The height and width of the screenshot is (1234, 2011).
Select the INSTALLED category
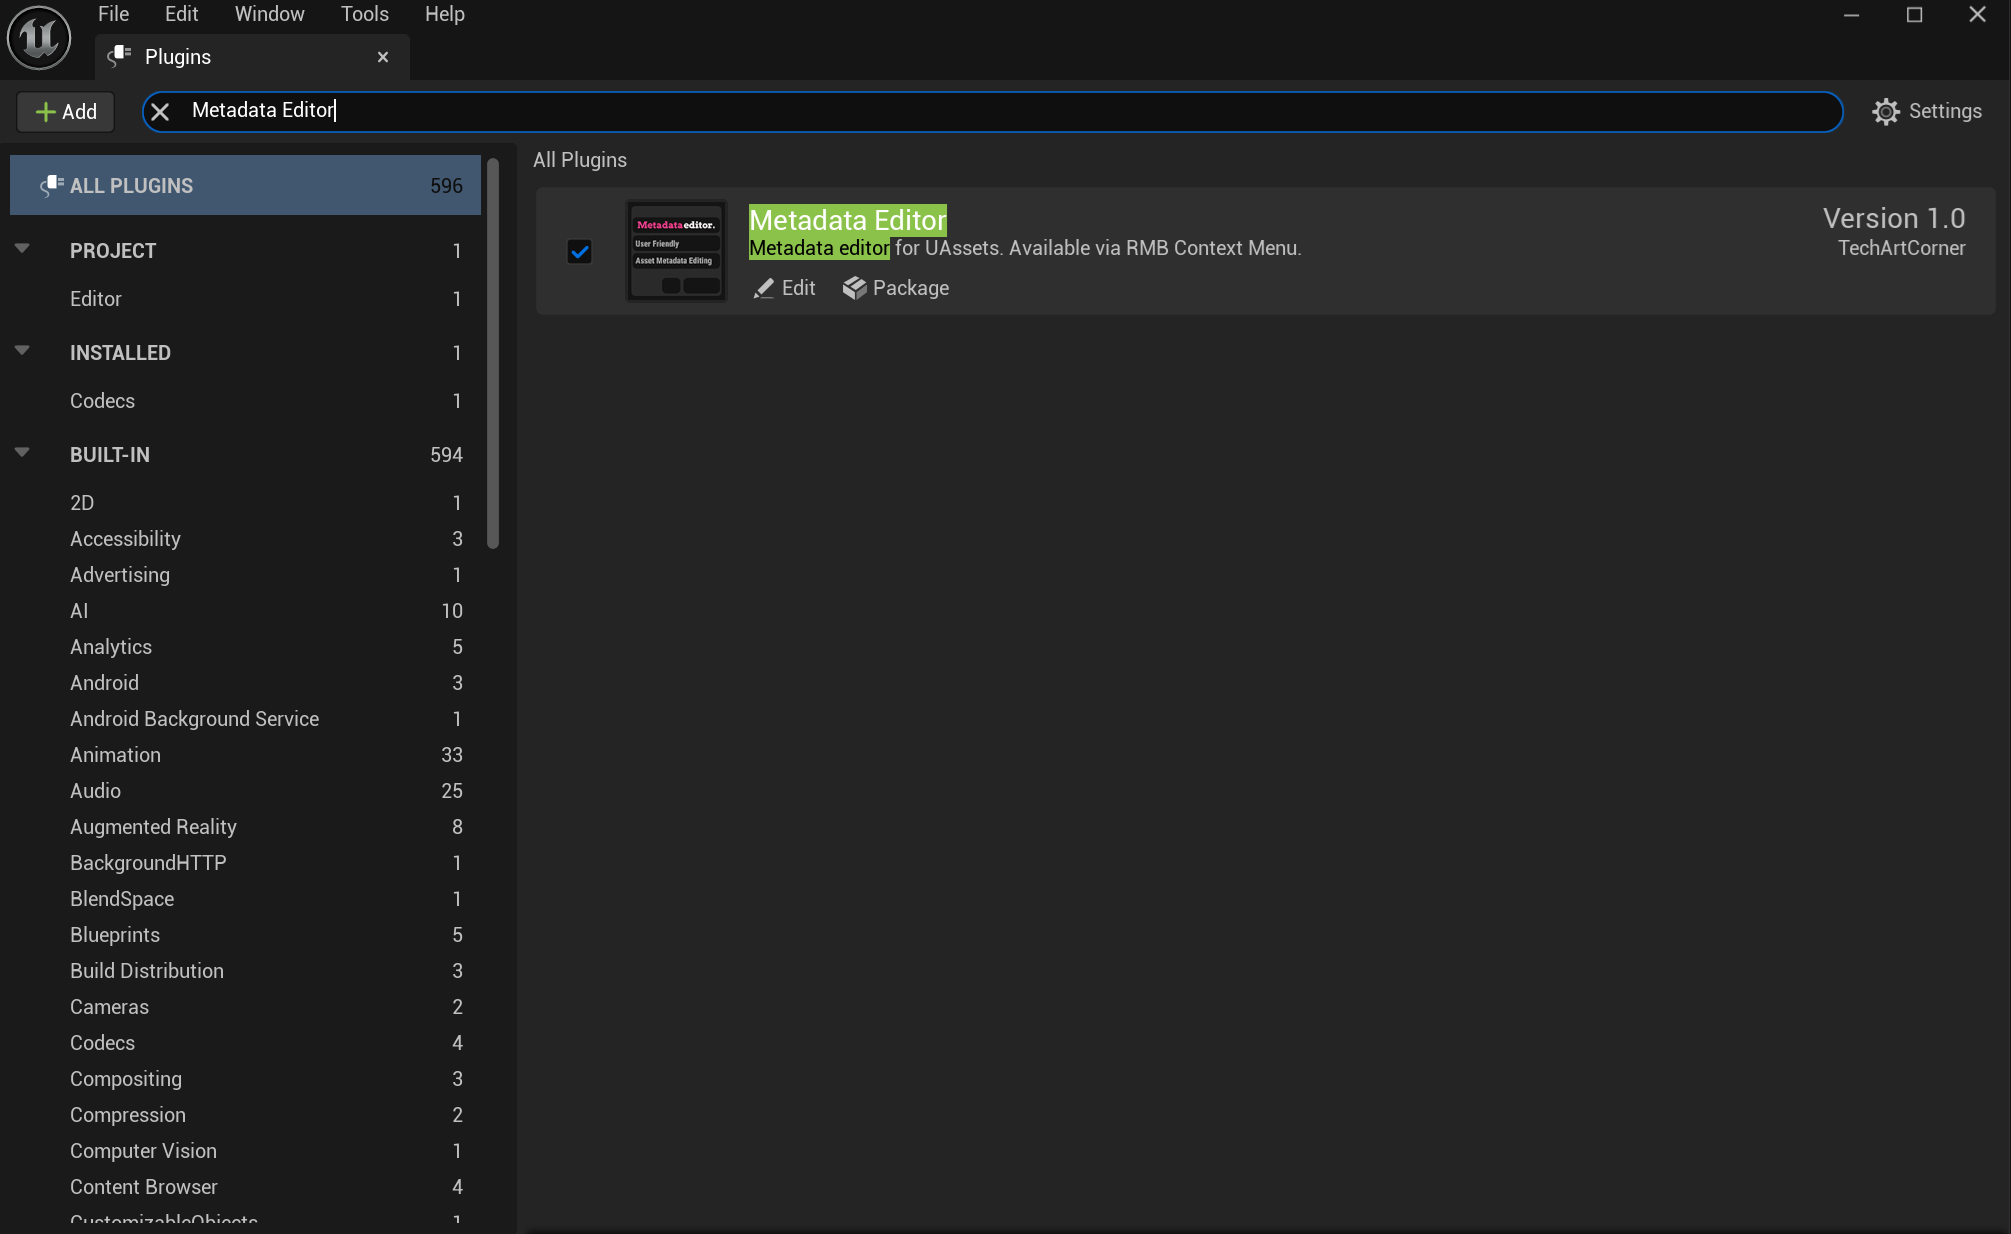[x=245, y=353]
